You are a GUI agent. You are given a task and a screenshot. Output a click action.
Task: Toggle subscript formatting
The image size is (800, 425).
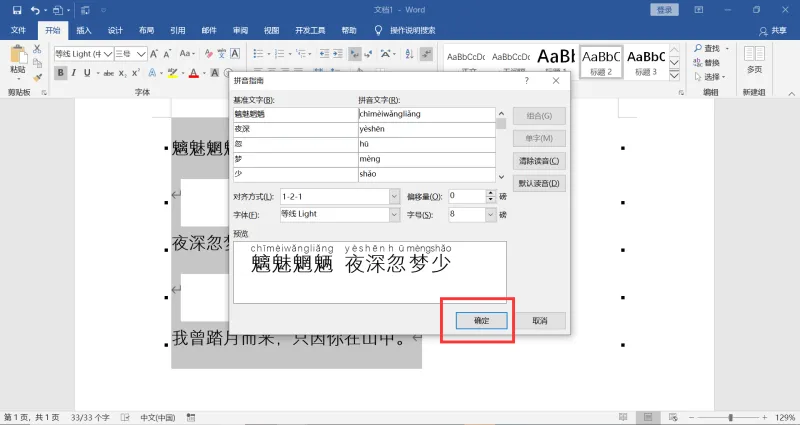122,73
